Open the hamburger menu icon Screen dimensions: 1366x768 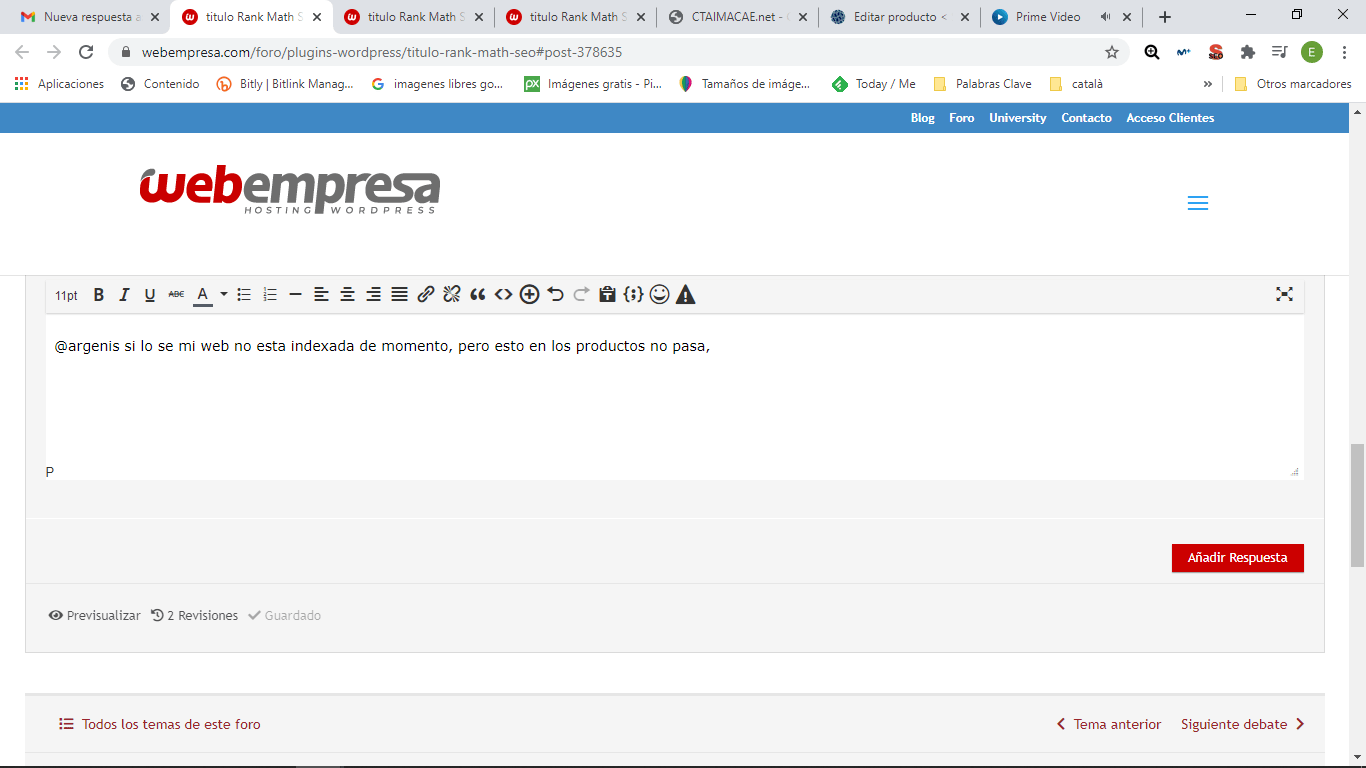(1198, 203)
